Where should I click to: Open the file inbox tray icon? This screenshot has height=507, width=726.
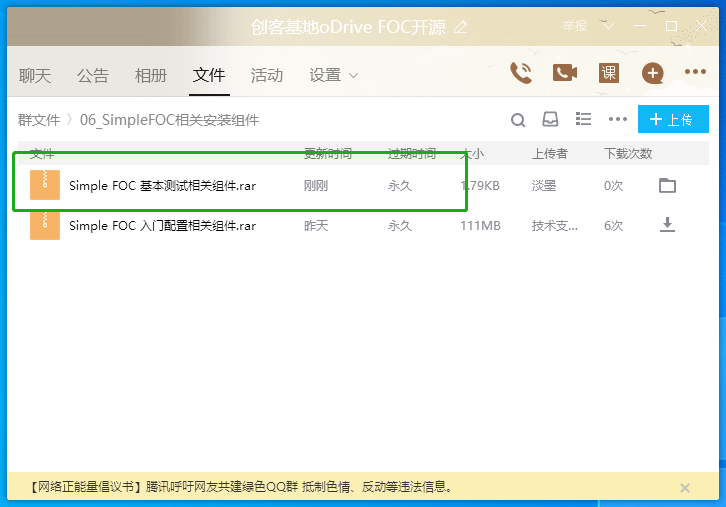tap(550, 119)
